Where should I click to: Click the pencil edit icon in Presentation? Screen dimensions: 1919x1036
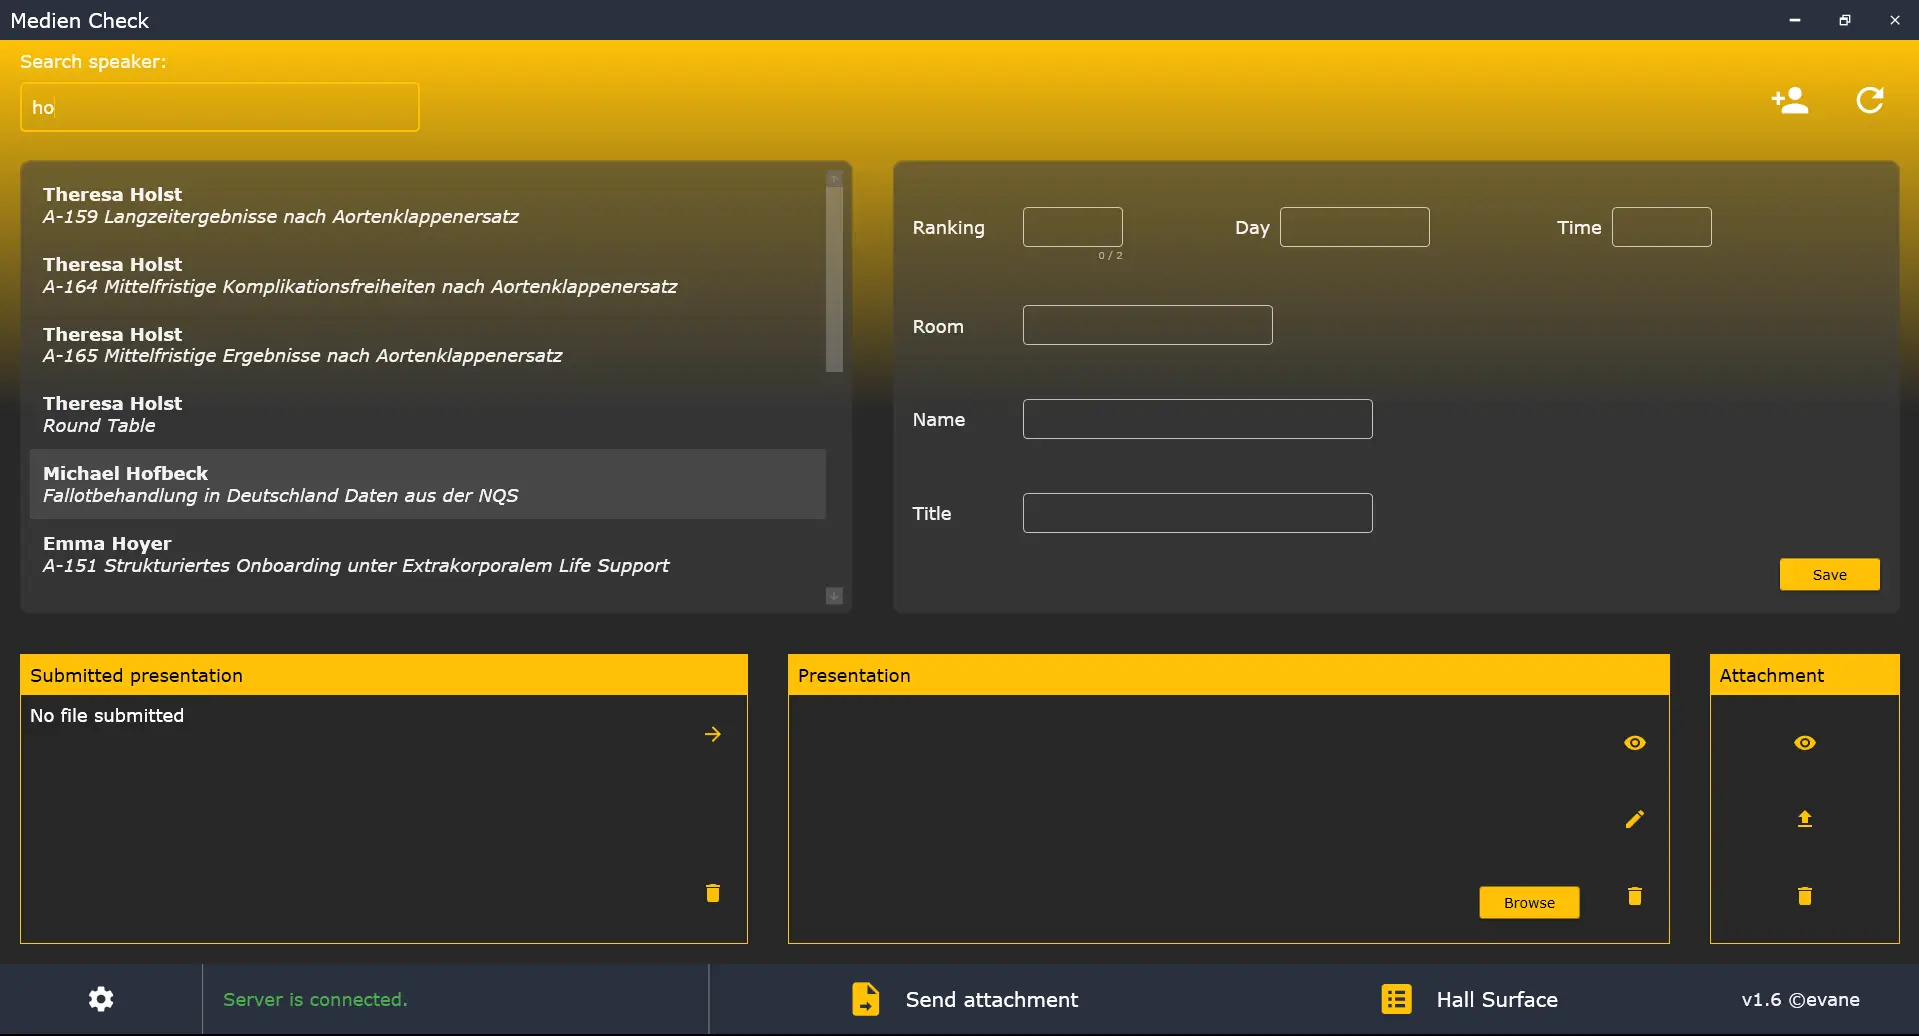coord(1634,819)
